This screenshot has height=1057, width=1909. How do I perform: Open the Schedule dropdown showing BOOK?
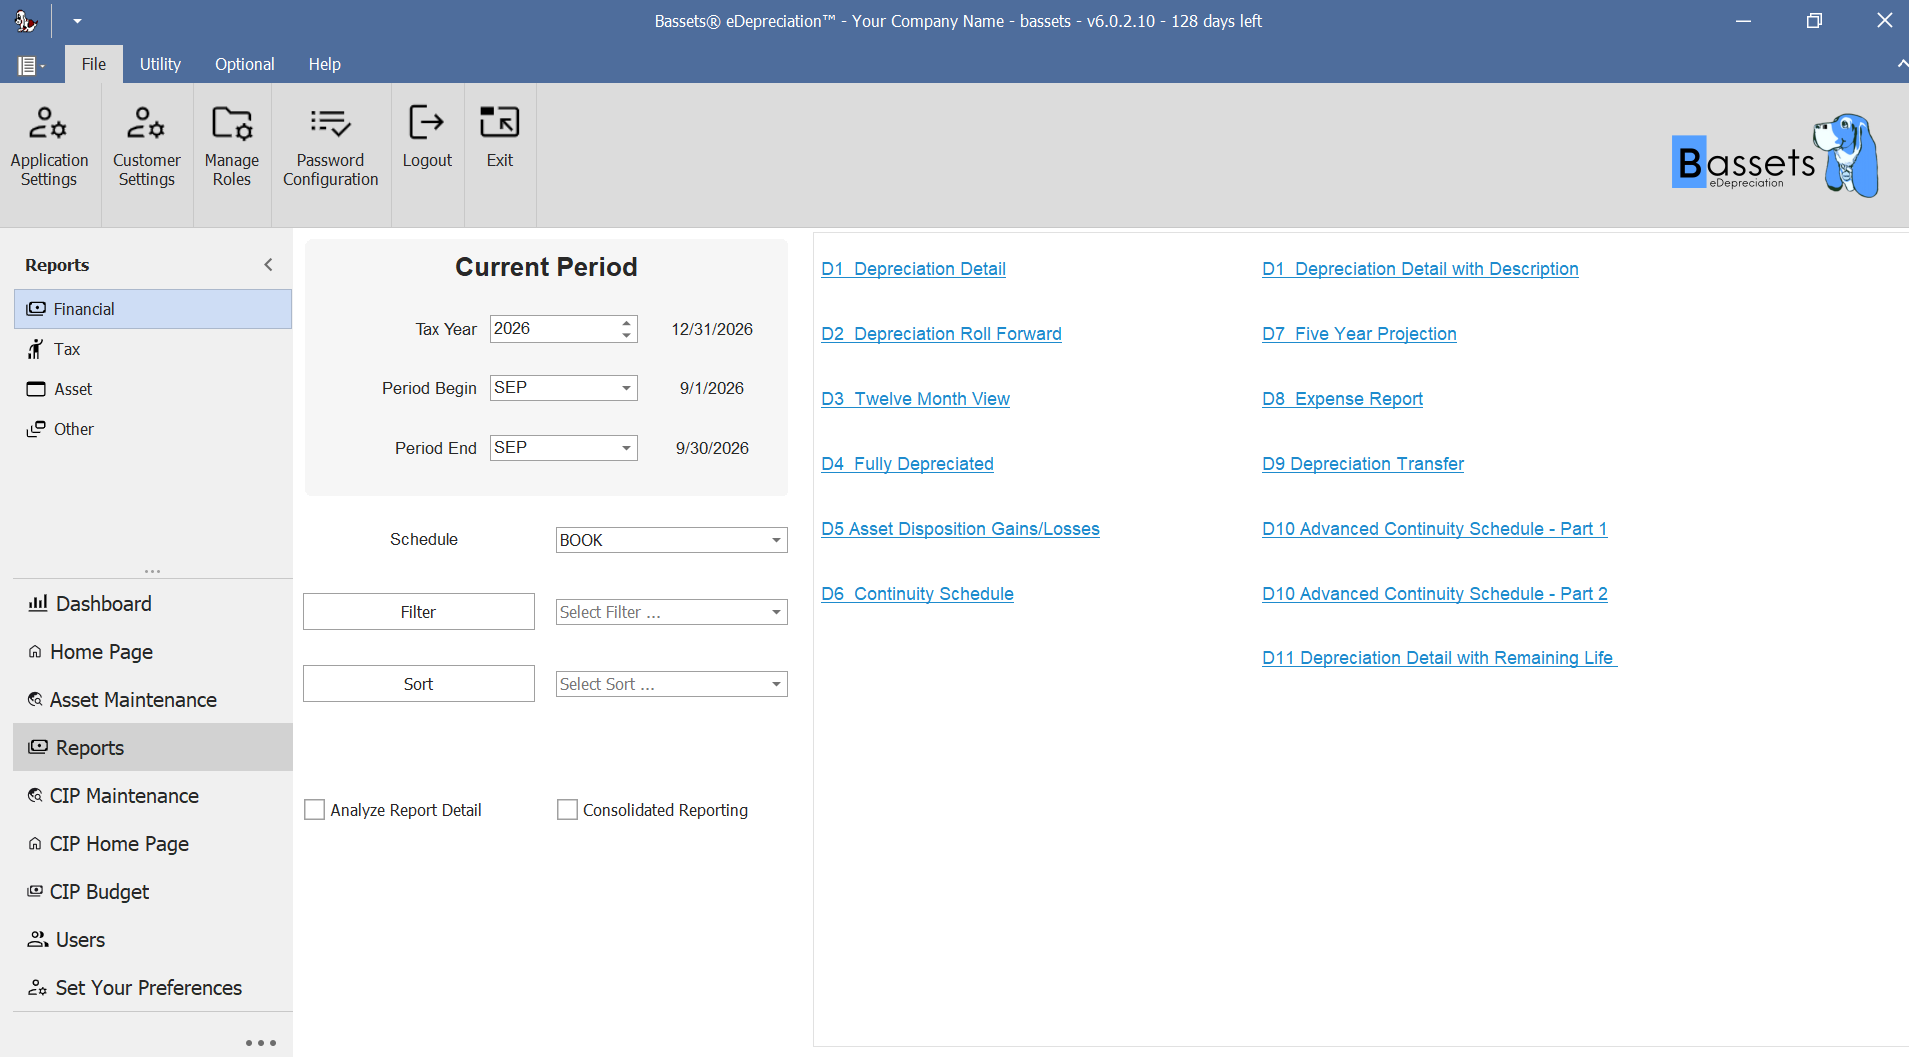click(x=776, y=540)
